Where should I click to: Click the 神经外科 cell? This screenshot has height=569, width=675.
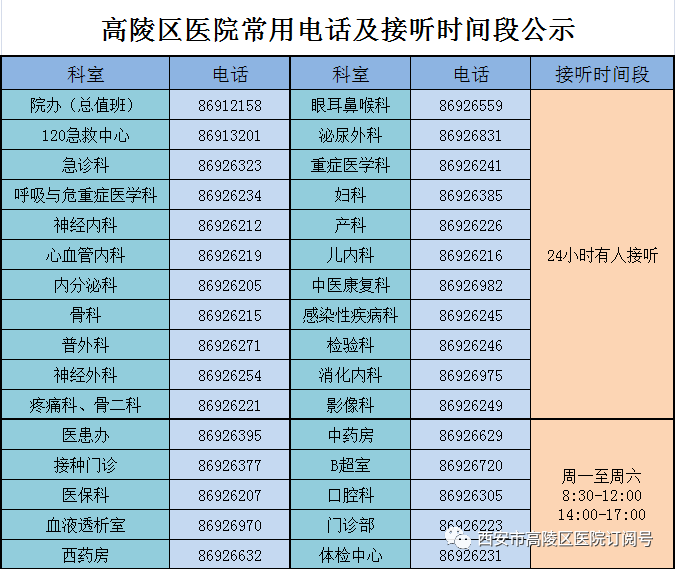pyautogui.click(x=85, y=375)
